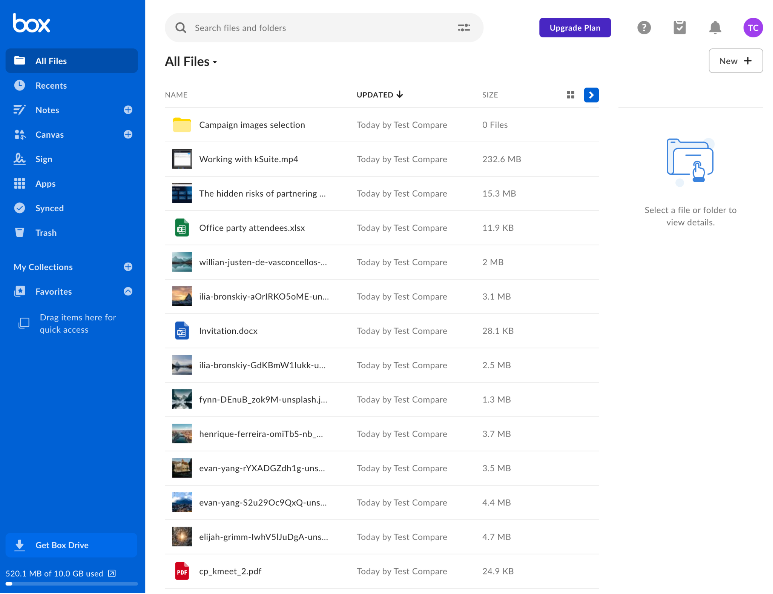This screenshot has width=773, height=594.
Task: Select The hidden risks of partnering thumbnail
Action: click(x=181, y=193)
